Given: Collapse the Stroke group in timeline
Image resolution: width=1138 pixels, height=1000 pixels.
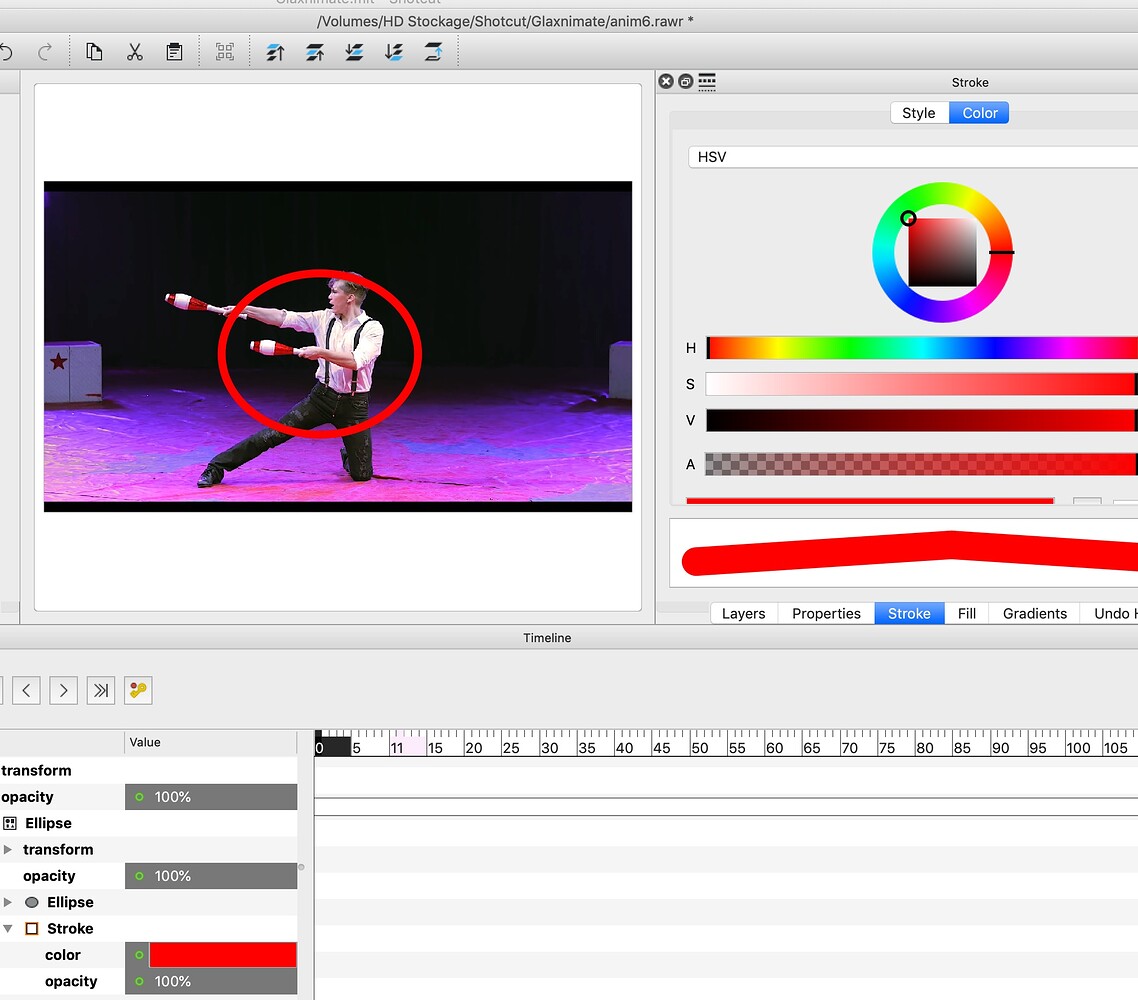Looking at the screenshot, I should (8, 928).
